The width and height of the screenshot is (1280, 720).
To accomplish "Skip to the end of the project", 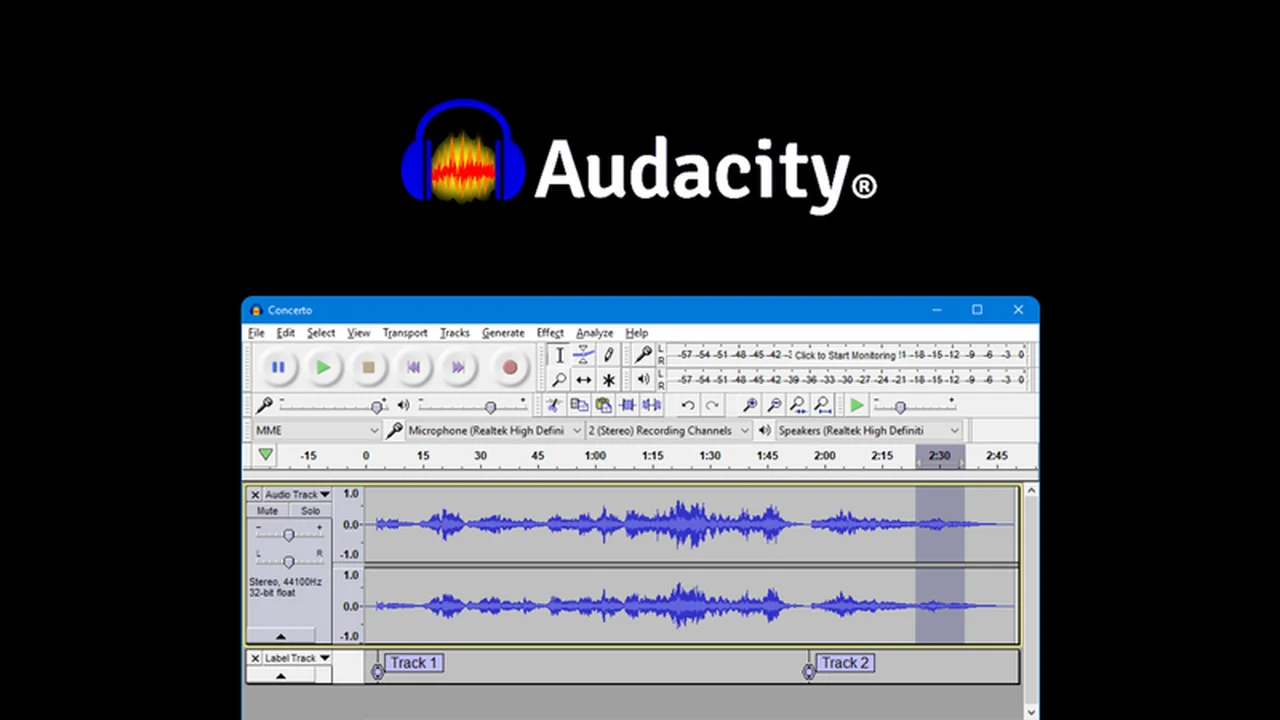I will tap(458, 367).
